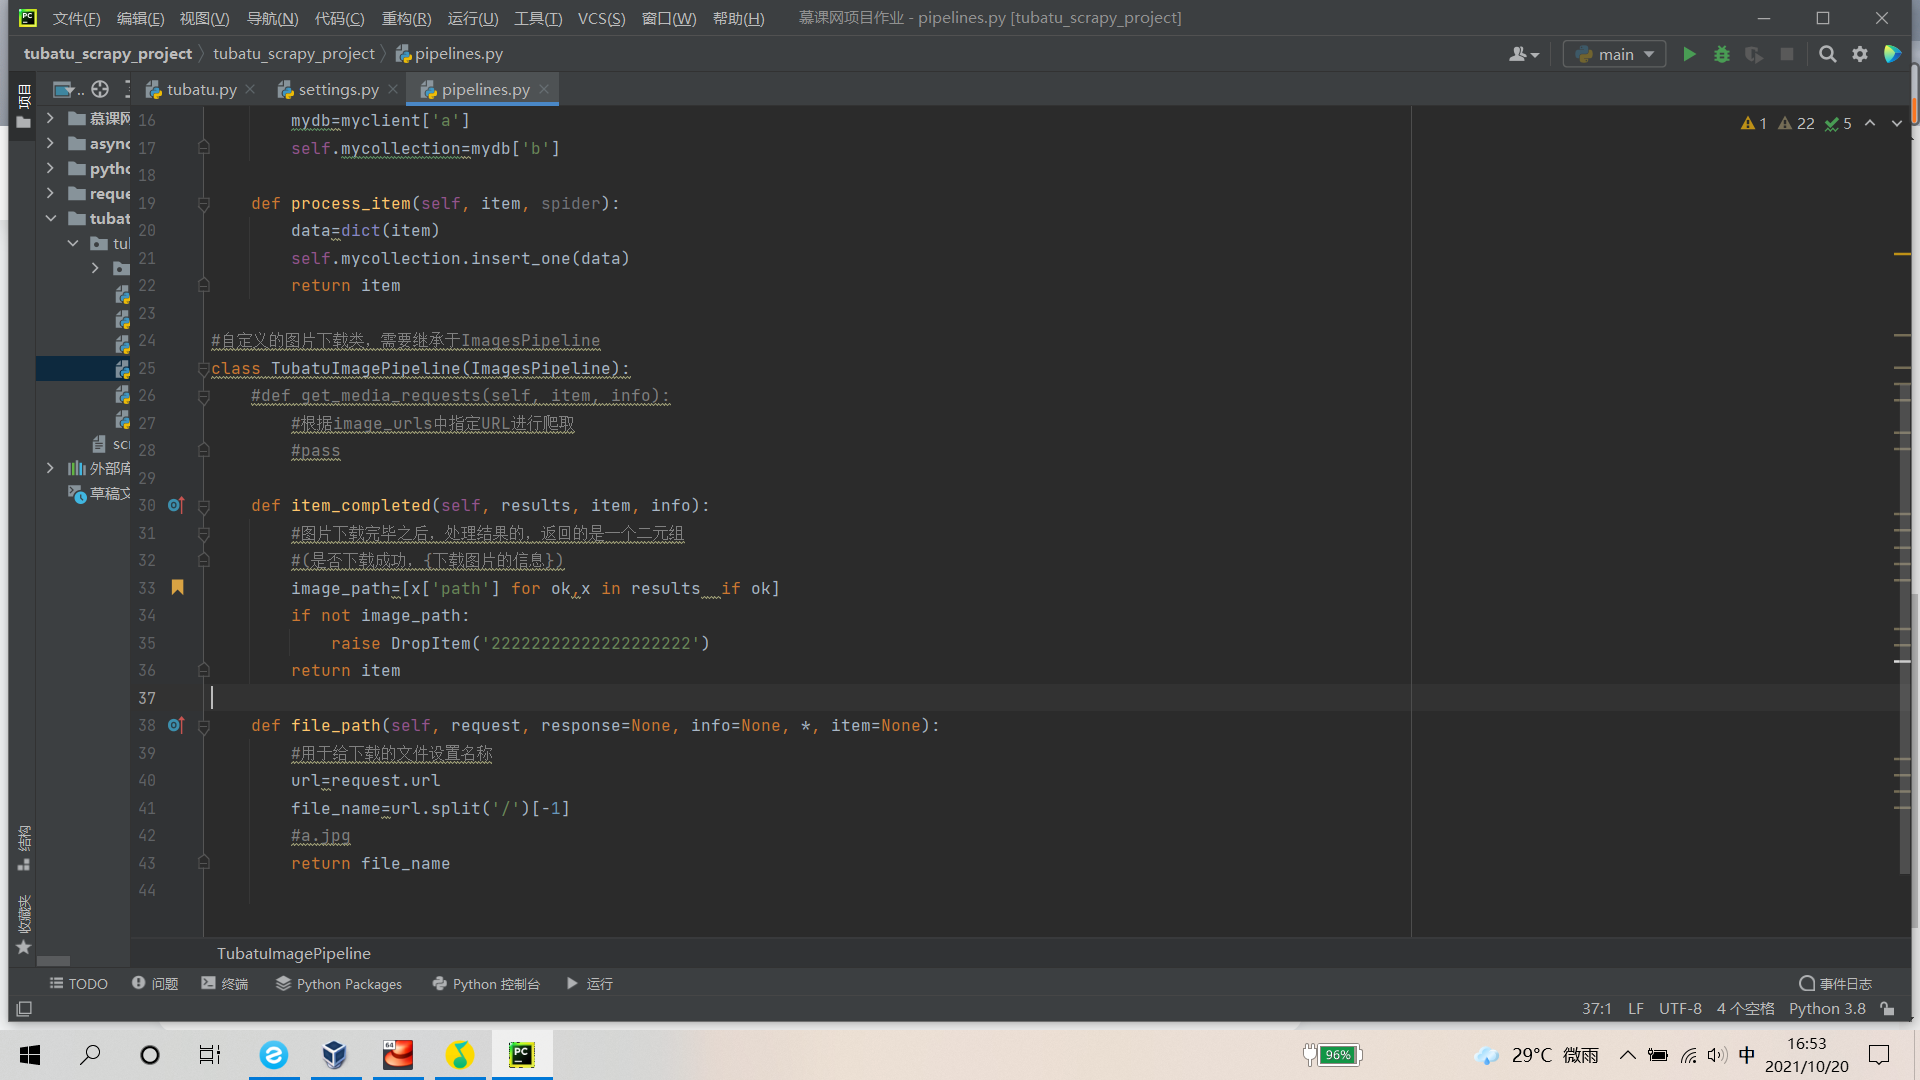The width and height of the screenshot is (1920, 1080).
Task: Expand the async folder in project tree
Action: [50, 143]
